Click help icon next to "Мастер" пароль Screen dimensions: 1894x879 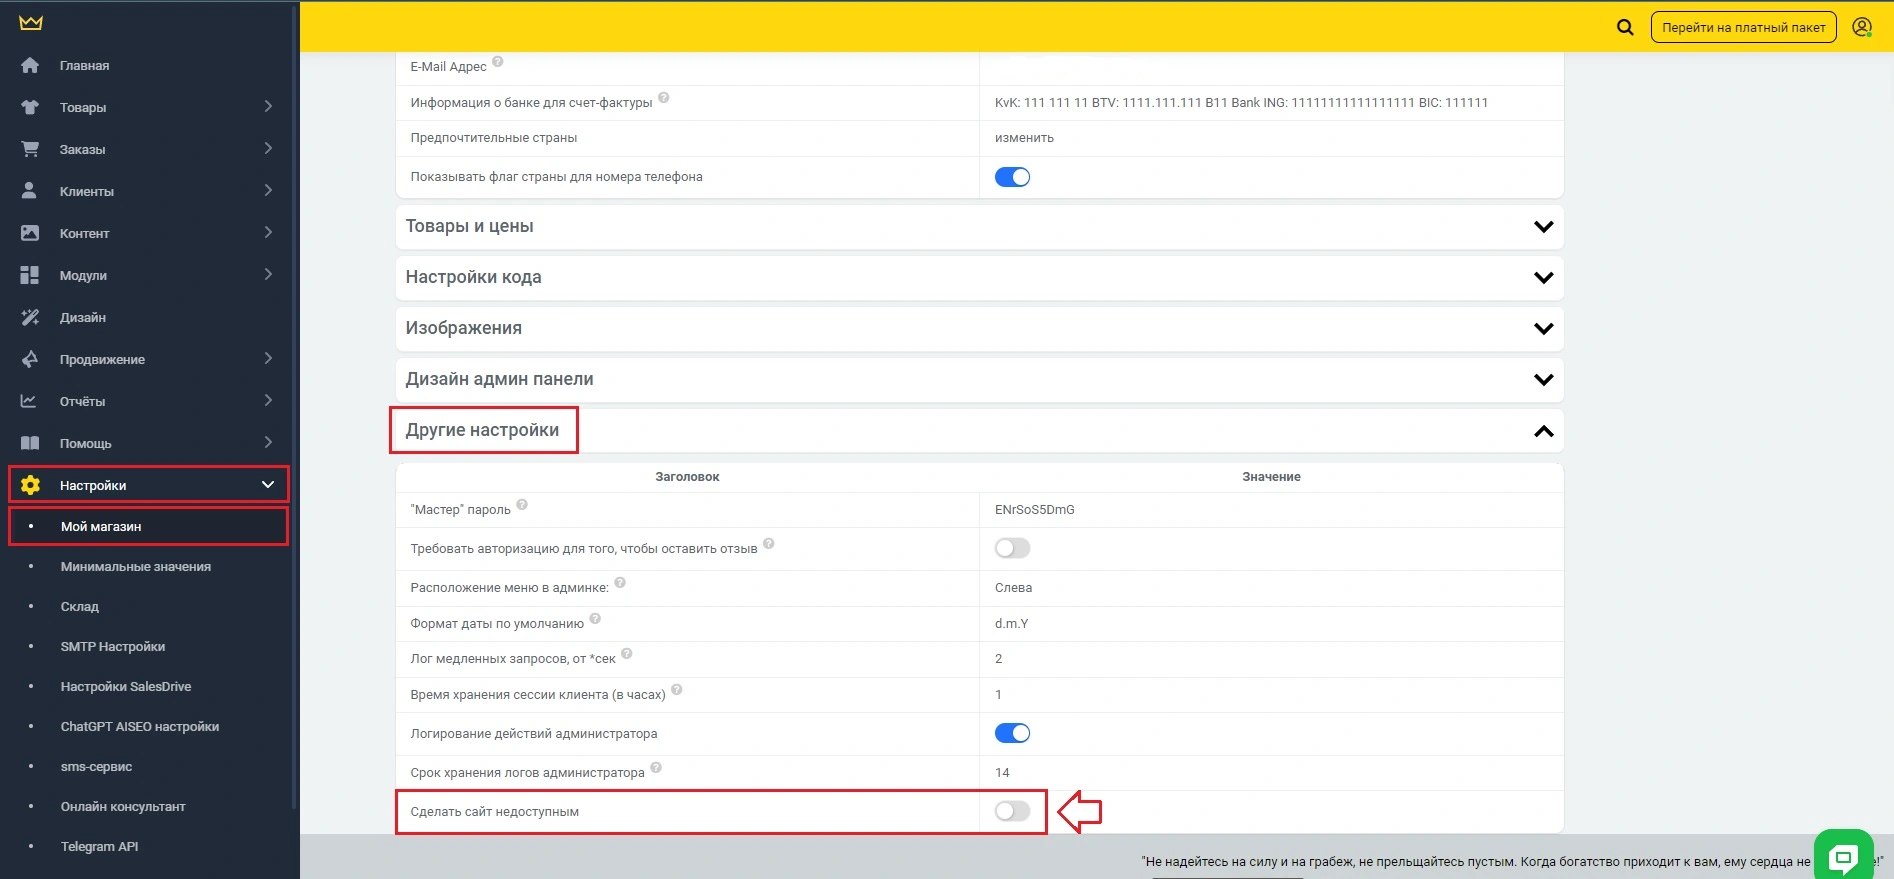click(x=522, y=505)
